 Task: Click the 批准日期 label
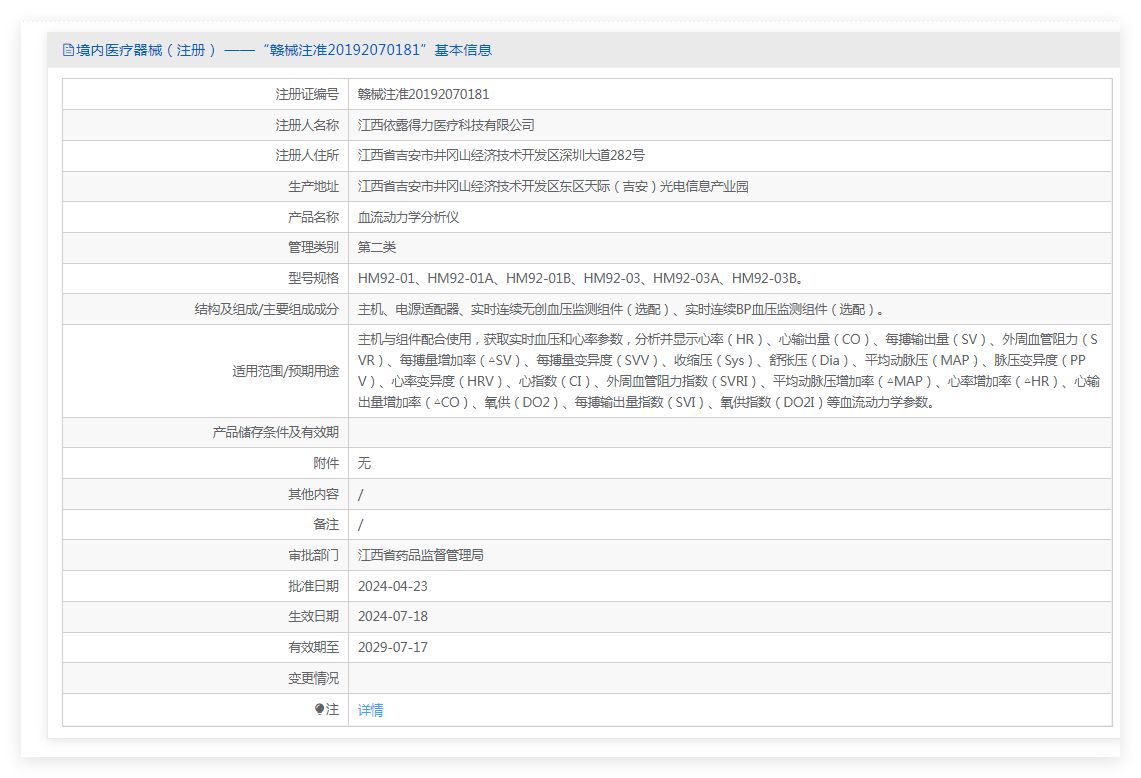point(314,587)
